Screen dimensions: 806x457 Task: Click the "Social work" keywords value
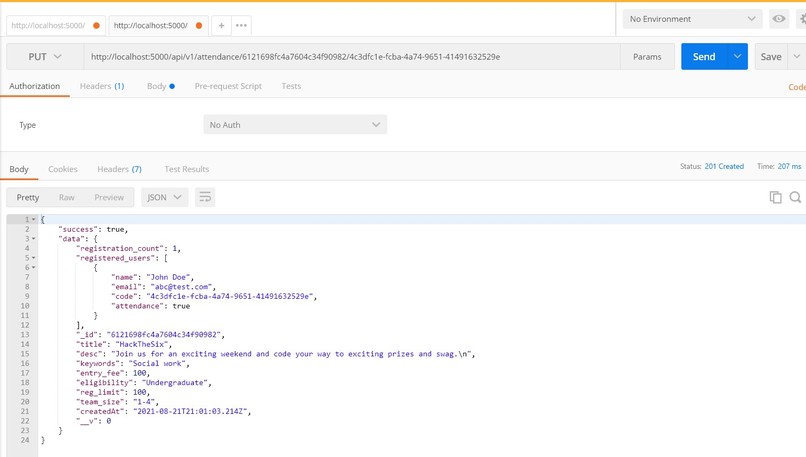point(157,363)
